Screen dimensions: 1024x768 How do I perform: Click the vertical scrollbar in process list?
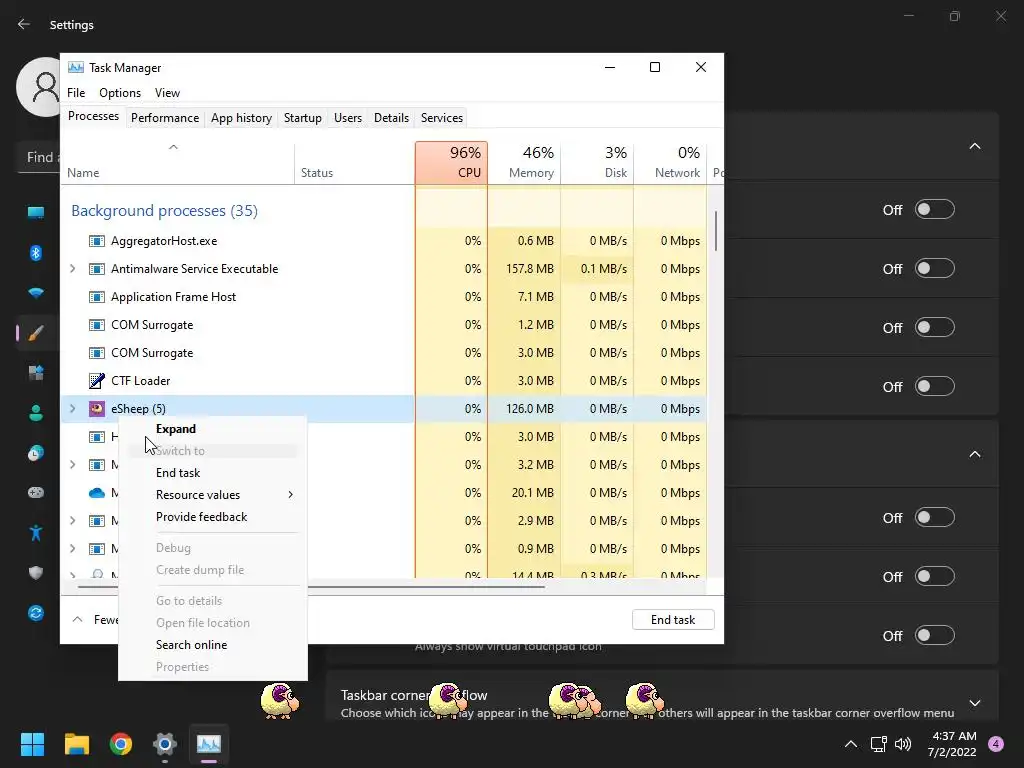coord(716,231)
